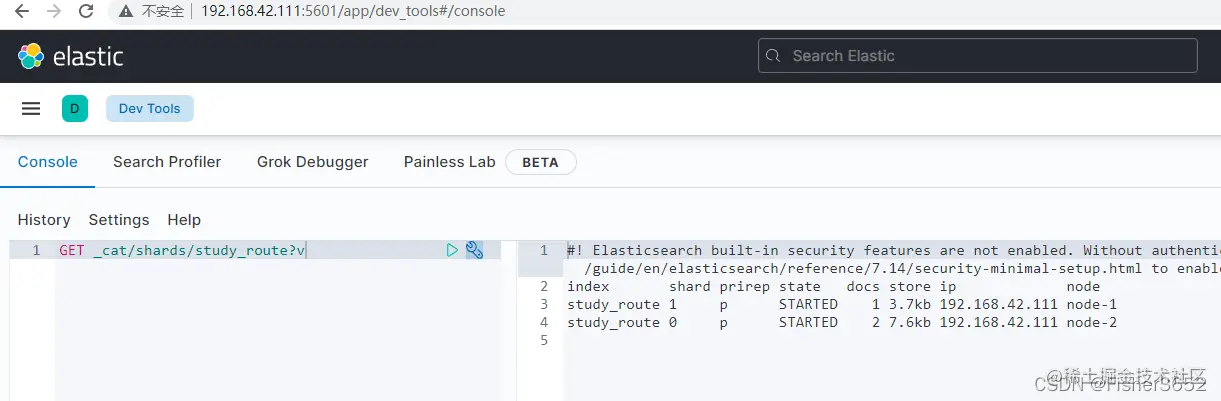Click the browser forward arrow
1221x401 pixels.
click(54, 12)
